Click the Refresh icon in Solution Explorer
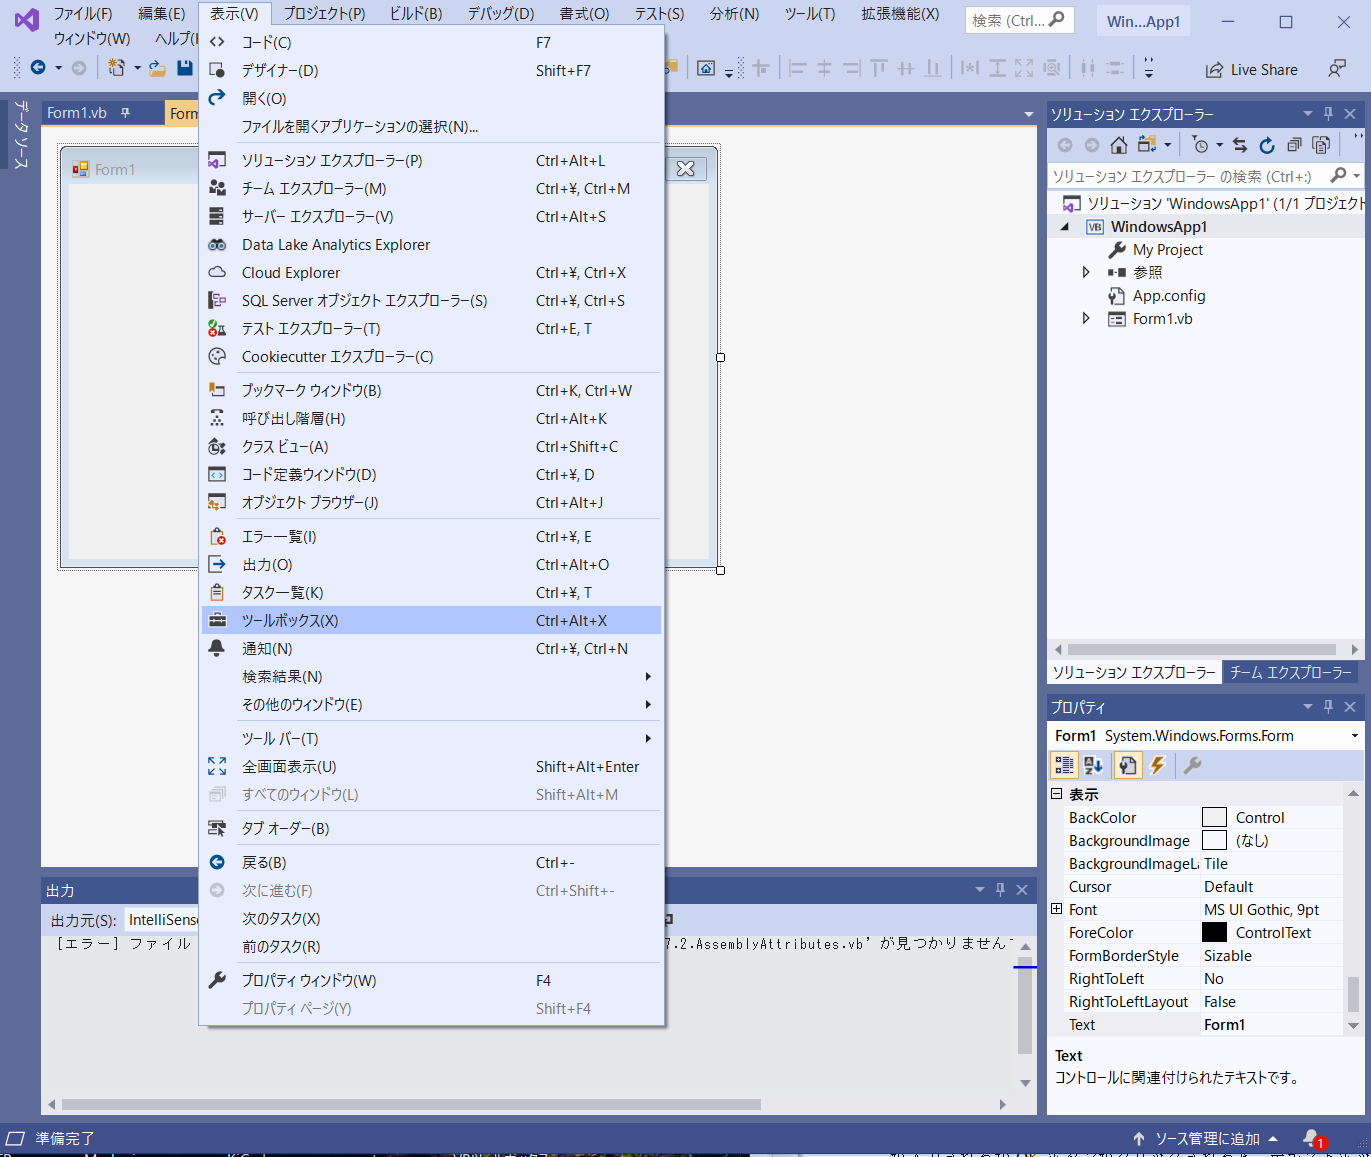 (x=1267, y=145)
